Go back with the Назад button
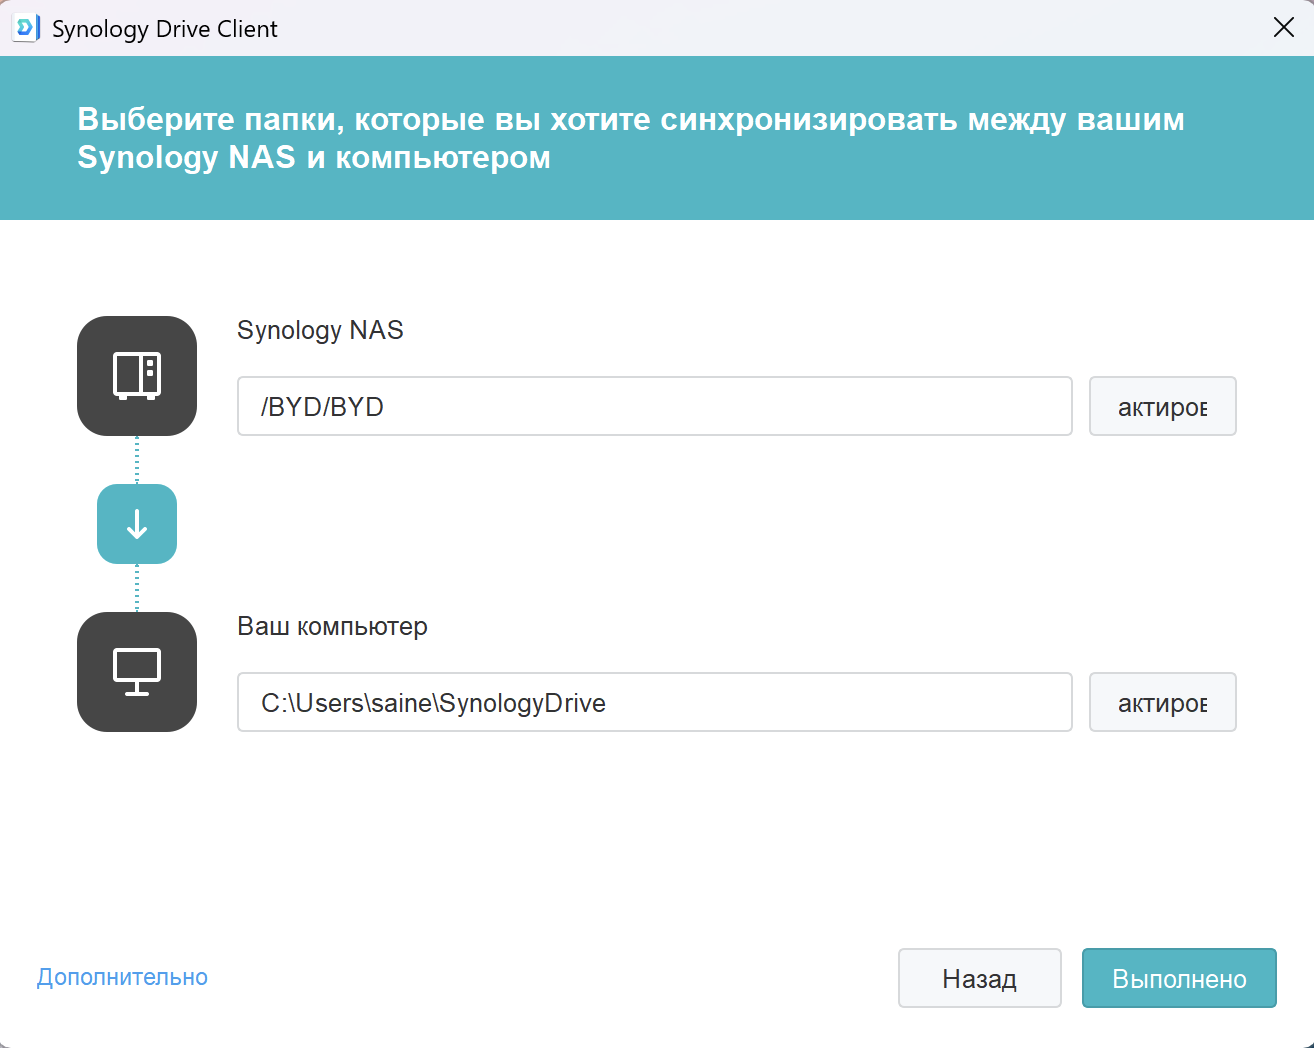The width and height of the screenshot is (1314, 1048). point(979,978)
